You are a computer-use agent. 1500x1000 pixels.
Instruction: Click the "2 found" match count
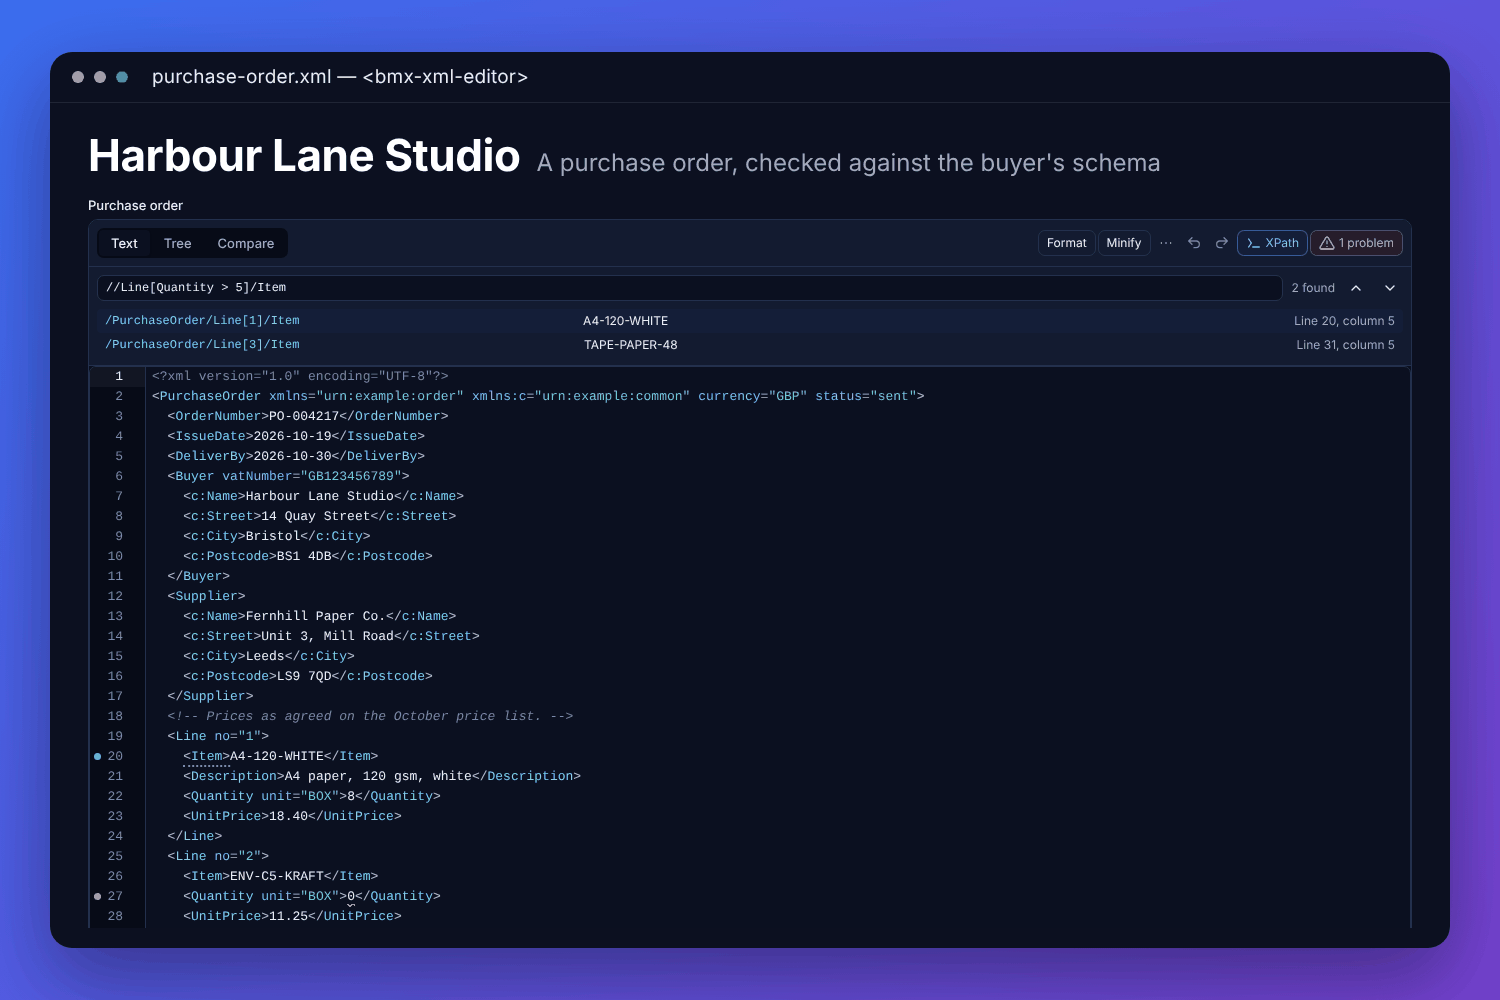point(1313,288)
